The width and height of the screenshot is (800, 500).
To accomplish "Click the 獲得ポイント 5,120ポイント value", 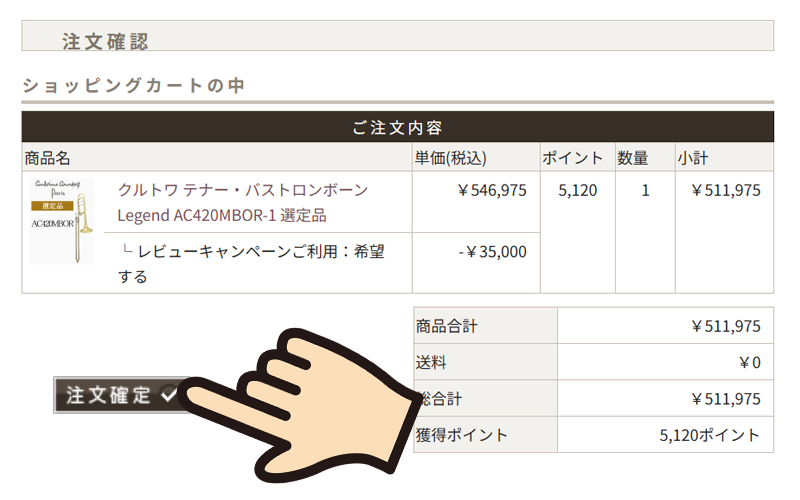I will pos(709,435).
